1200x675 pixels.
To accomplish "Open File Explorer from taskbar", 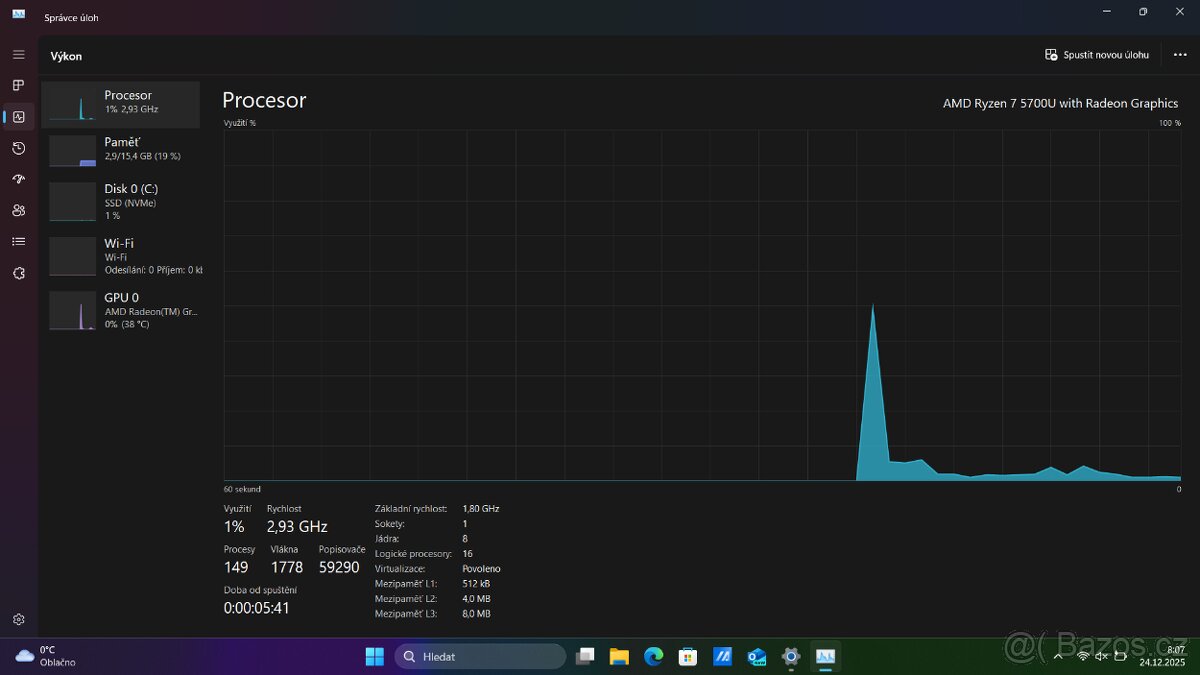I will [x=619, y=656].
